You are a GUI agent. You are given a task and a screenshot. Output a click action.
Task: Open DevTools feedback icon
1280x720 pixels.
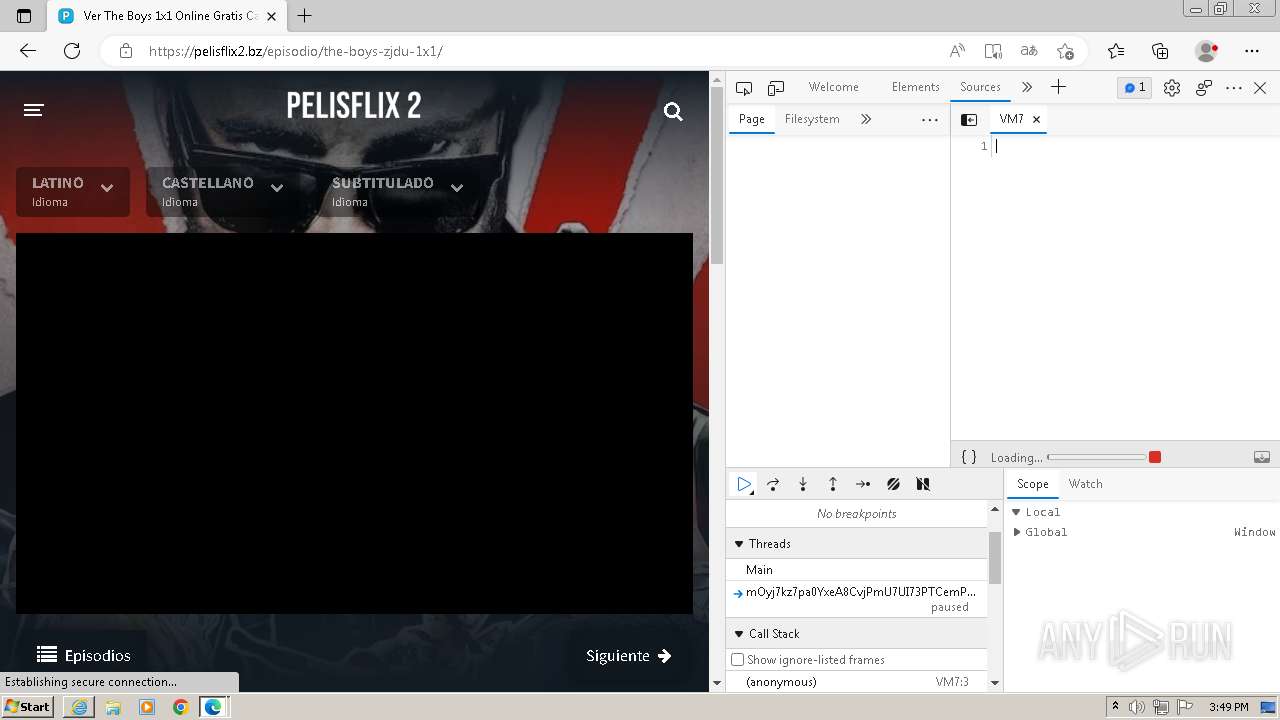tap(1204, 88)
